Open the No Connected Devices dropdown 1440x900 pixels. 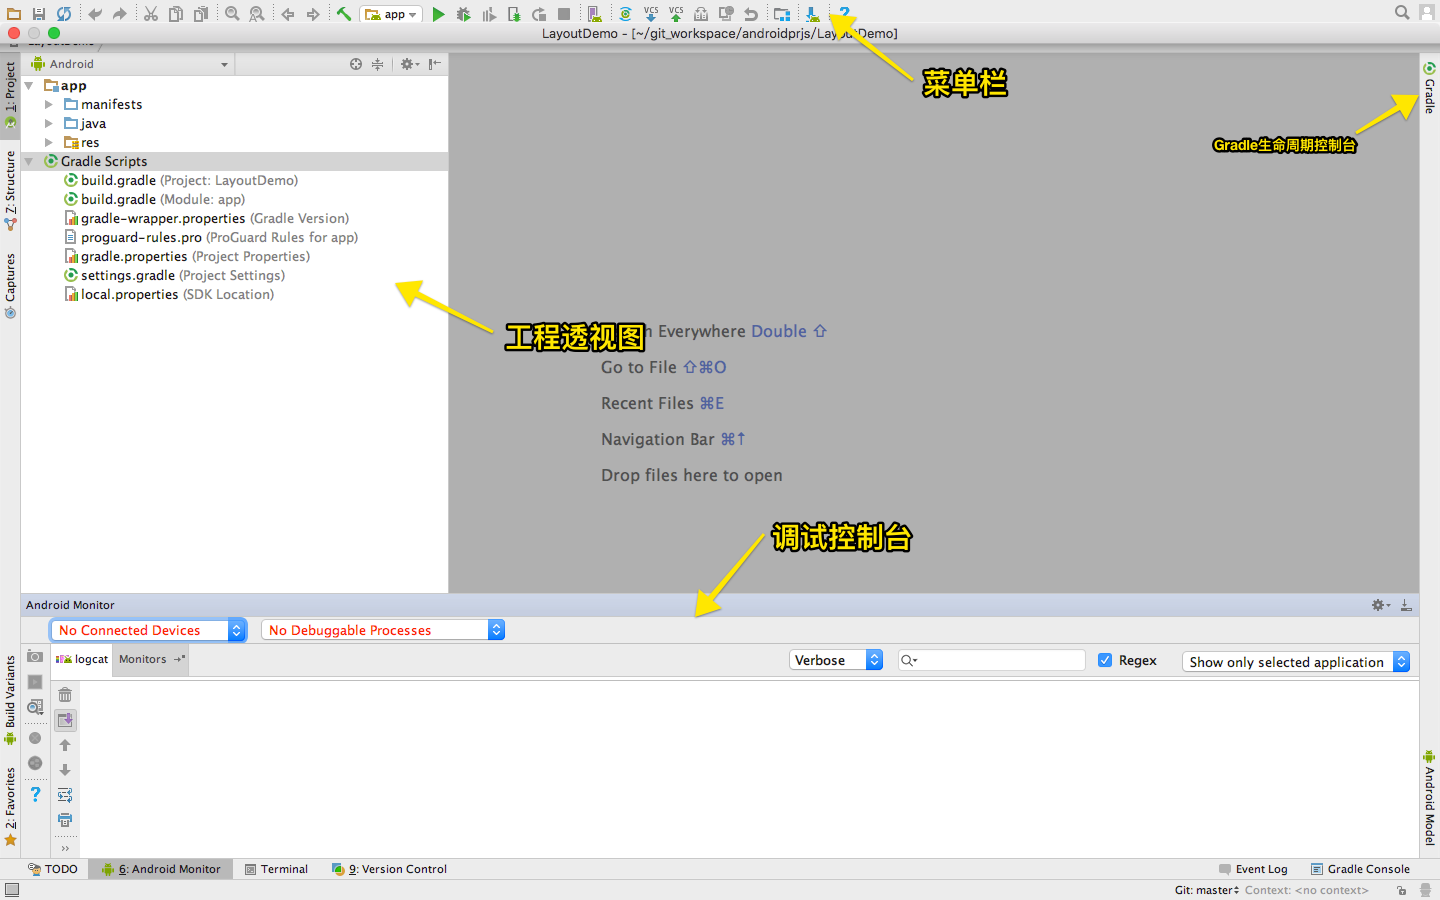148,630
